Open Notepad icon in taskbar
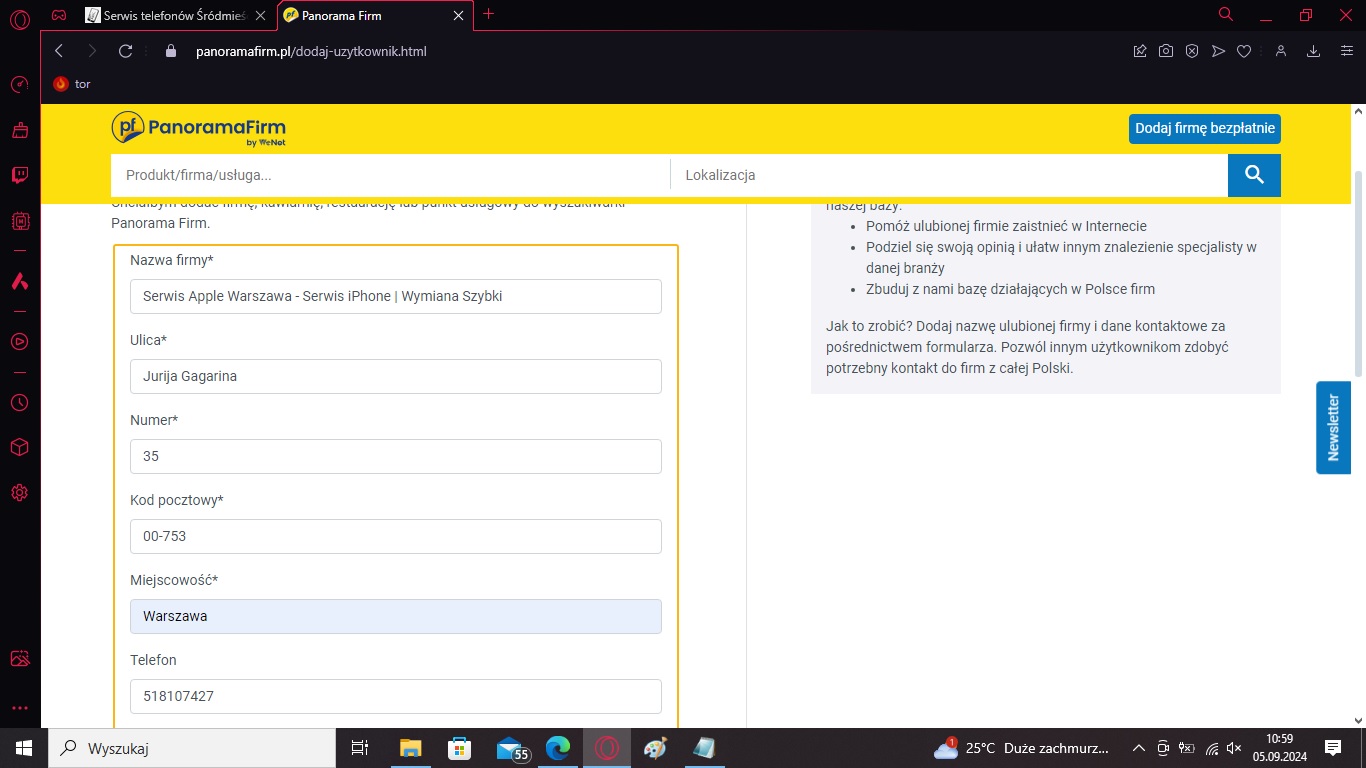The image size is (1366, 768). click(704, 748)
